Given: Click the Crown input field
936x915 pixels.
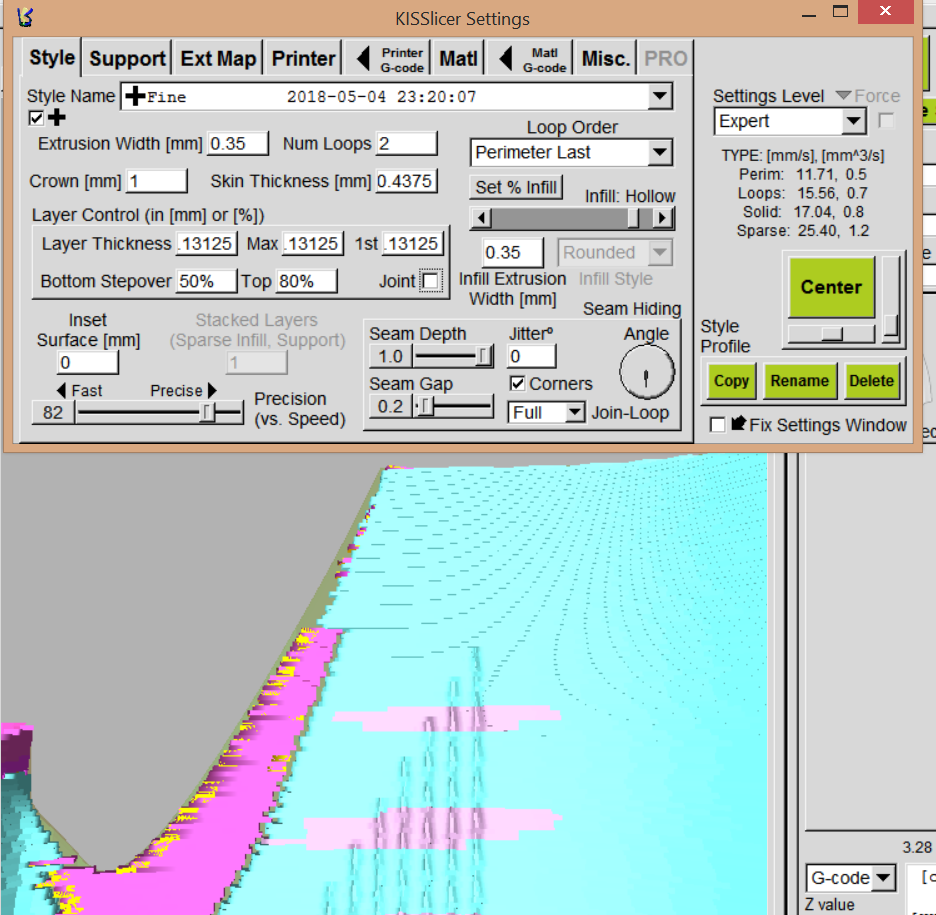Looking at the screenshot, I should (x=156, y=181).
